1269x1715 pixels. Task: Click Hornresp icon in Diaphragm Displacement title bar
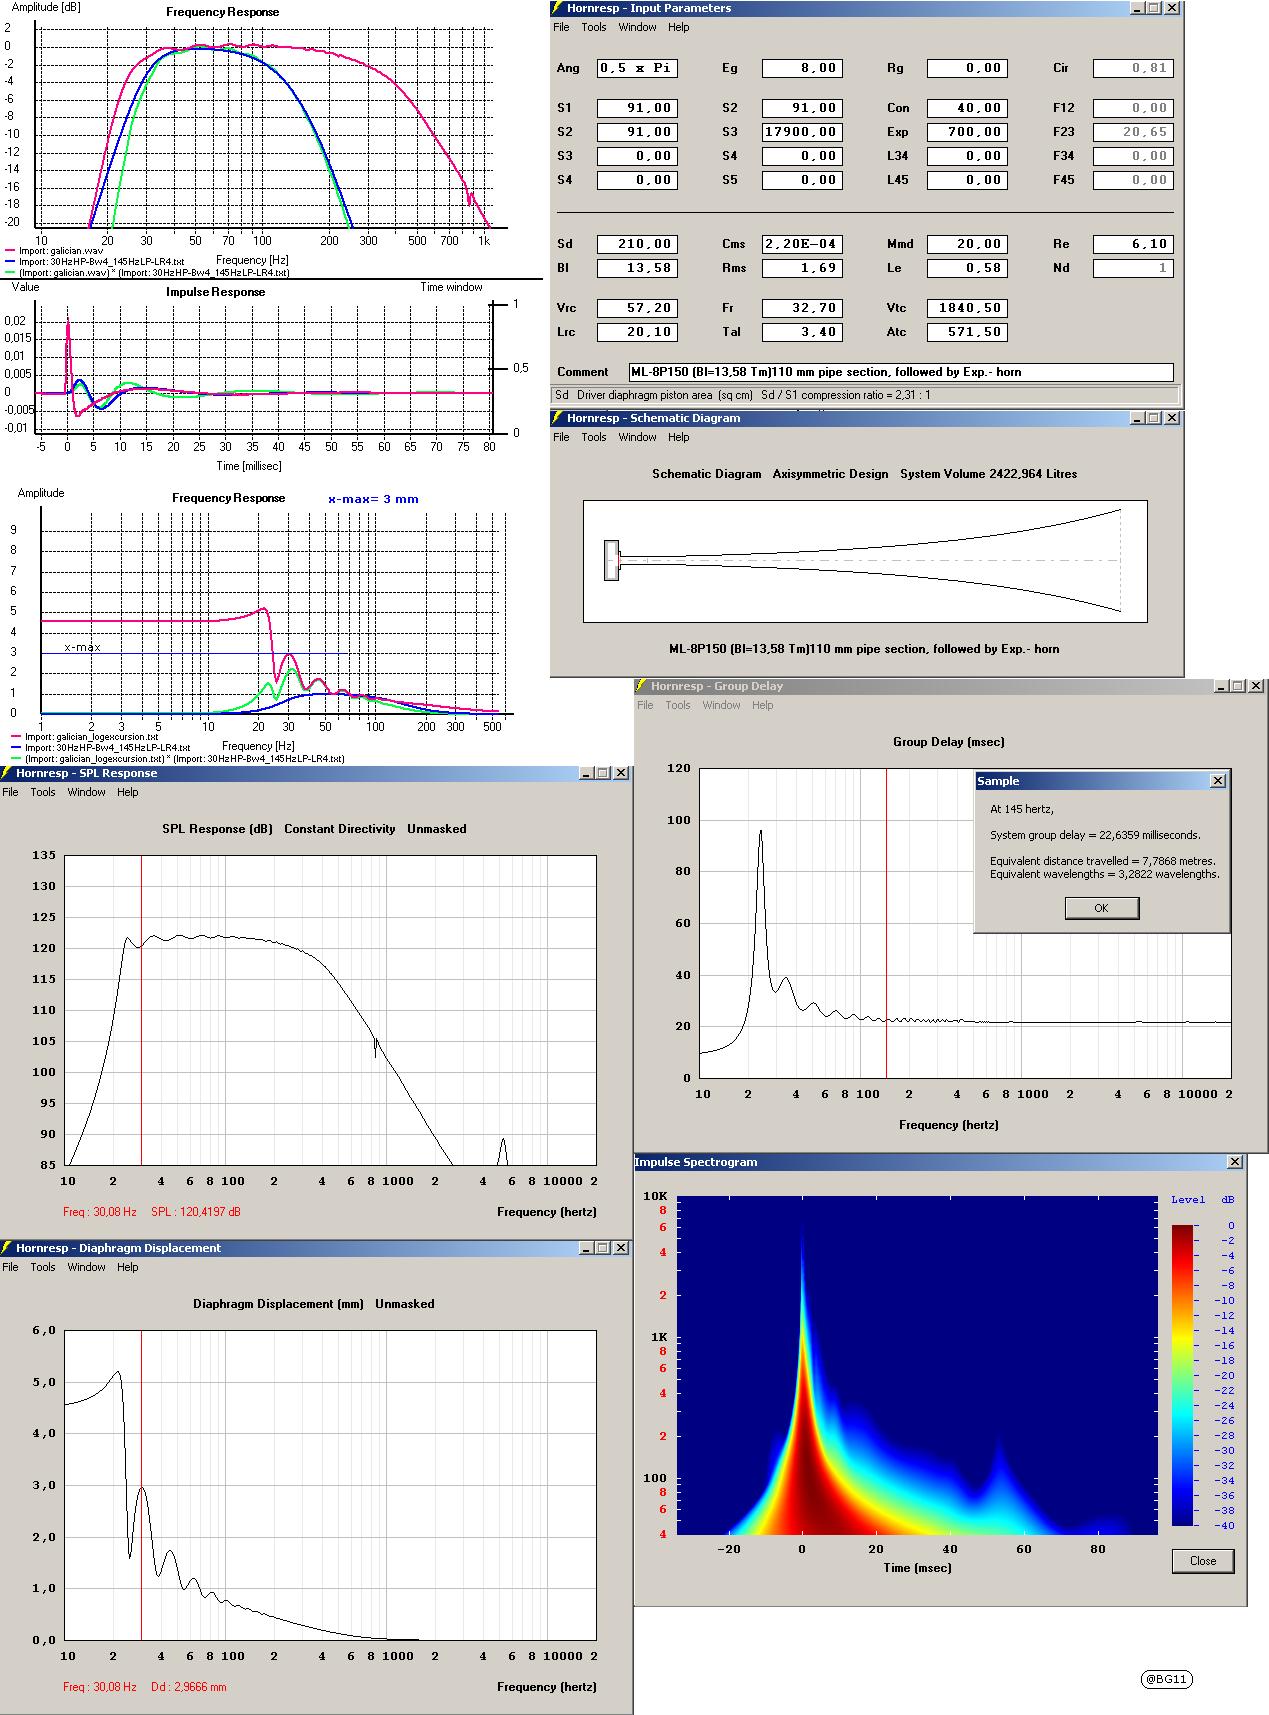tap(7, 1248)
